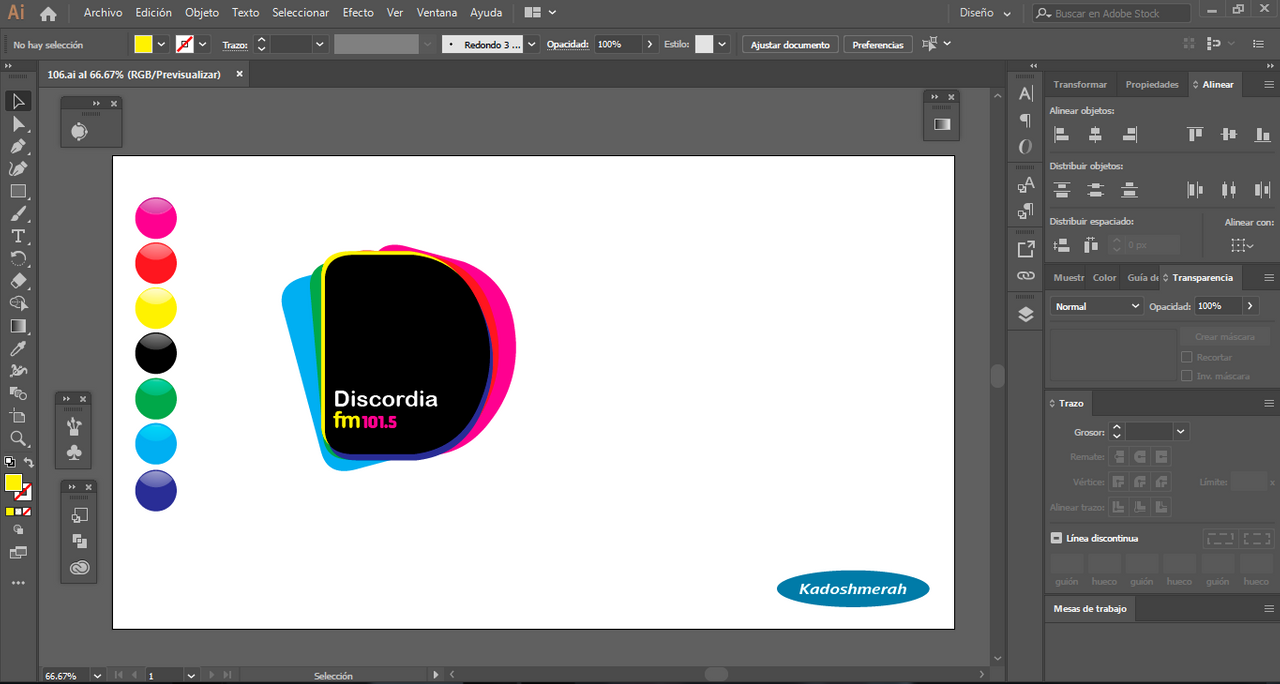Viewport: 1280px width, 684px height.
Task: Switch to the Color panel tab
Action: point(1105,277)
